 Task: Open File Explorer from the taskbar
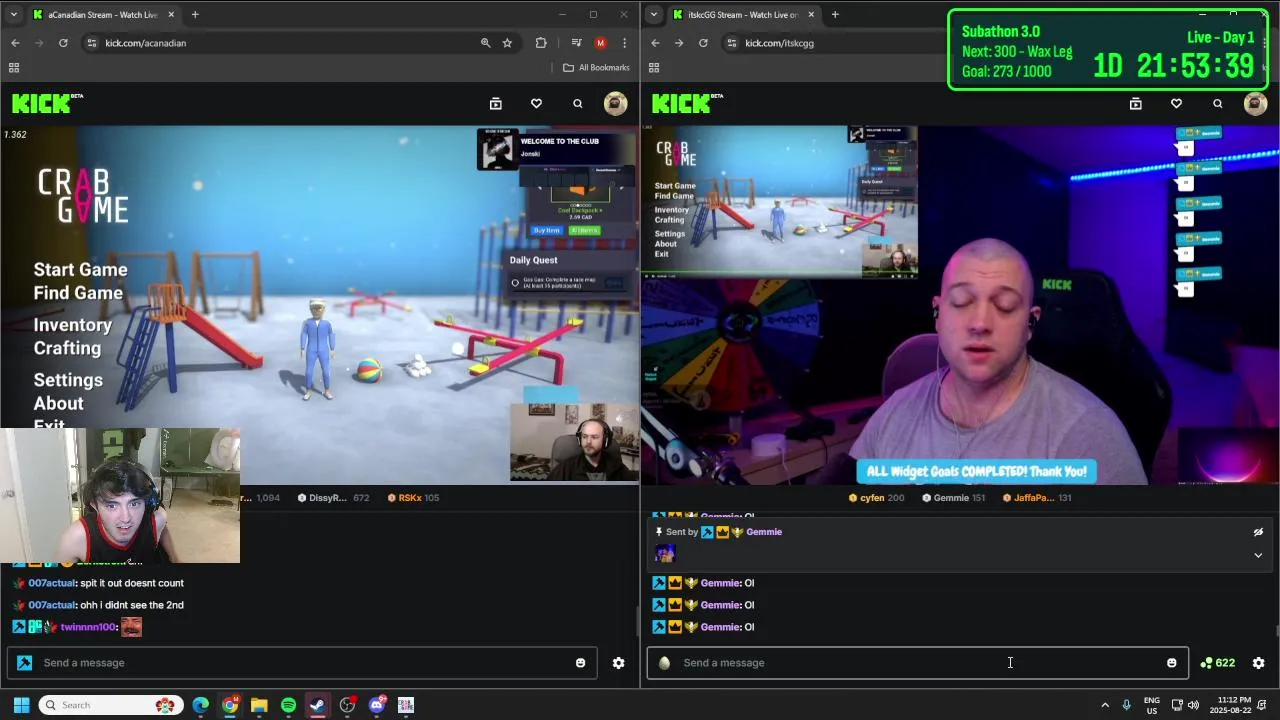tap(259, 705)
